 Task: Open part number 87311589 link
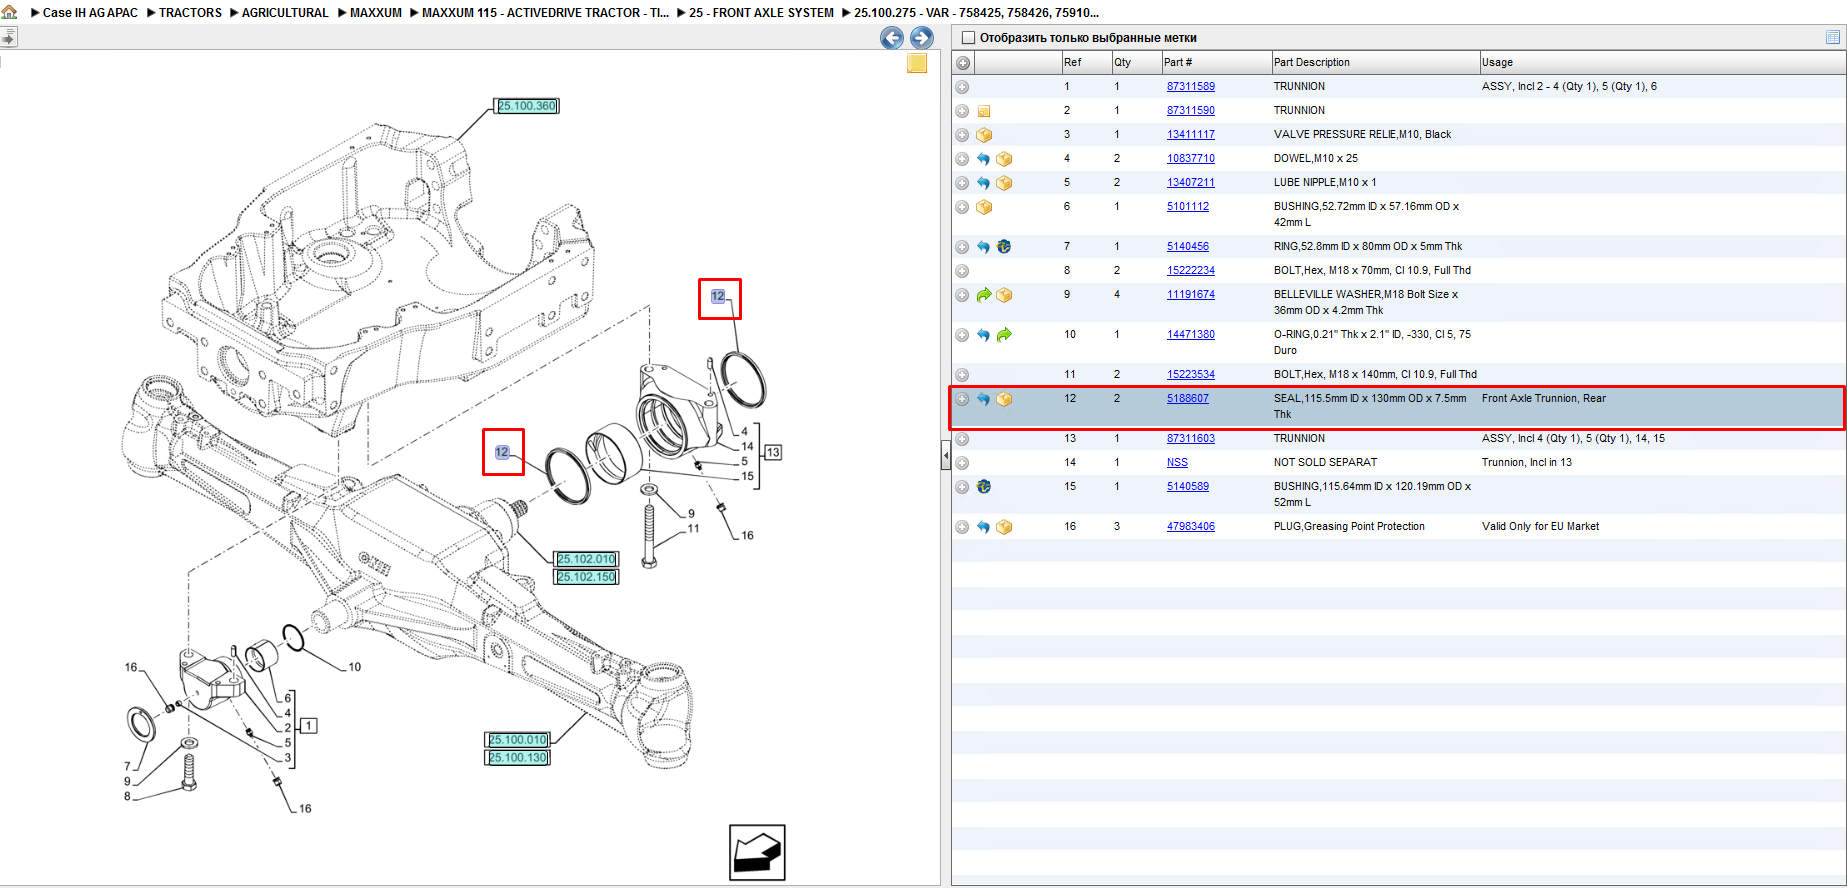[1190, 87]
